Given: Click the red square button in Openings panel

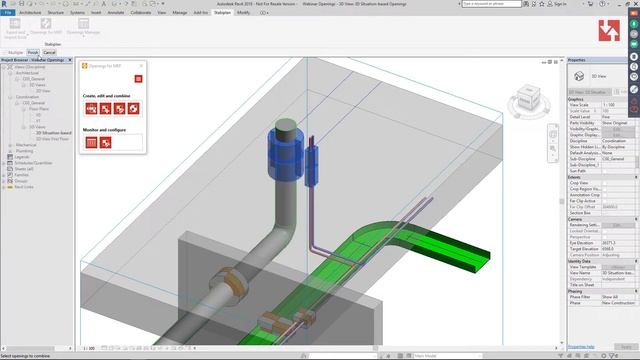Looking at the screenshot, I should pos(138,79).
